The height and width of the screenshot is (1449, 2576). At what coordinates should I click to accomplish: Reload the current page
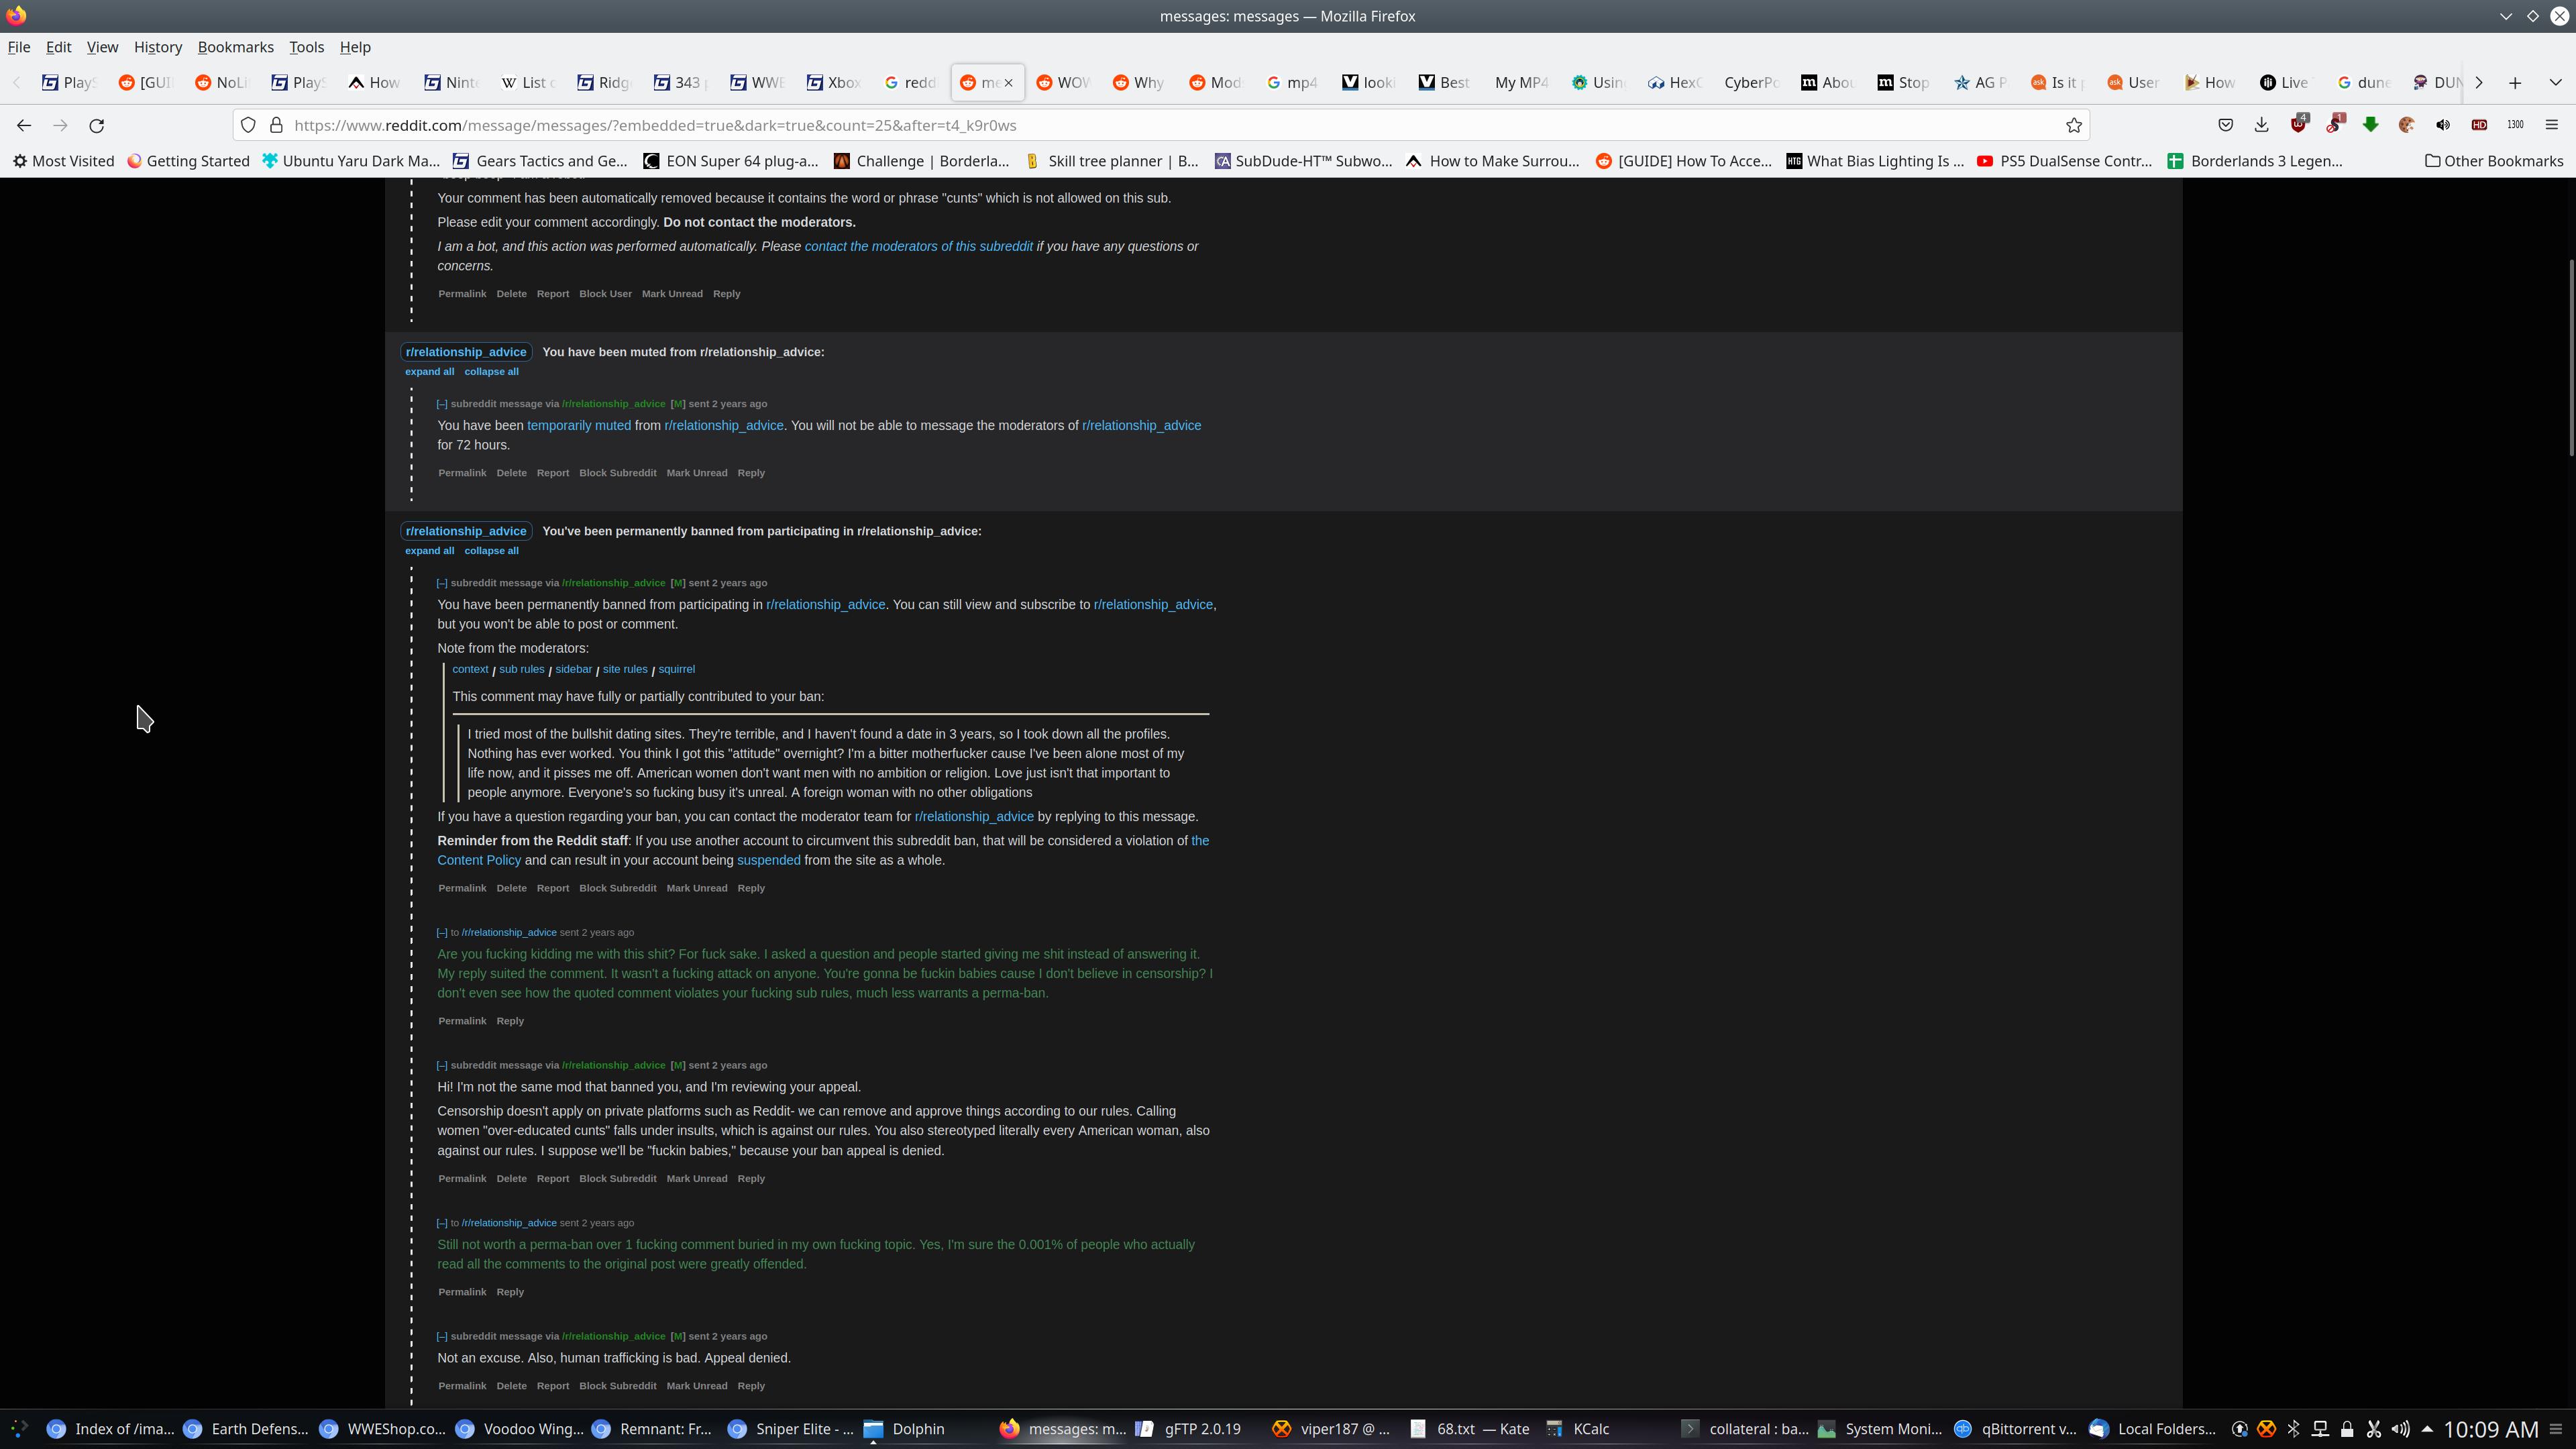(x=97, y=125)
